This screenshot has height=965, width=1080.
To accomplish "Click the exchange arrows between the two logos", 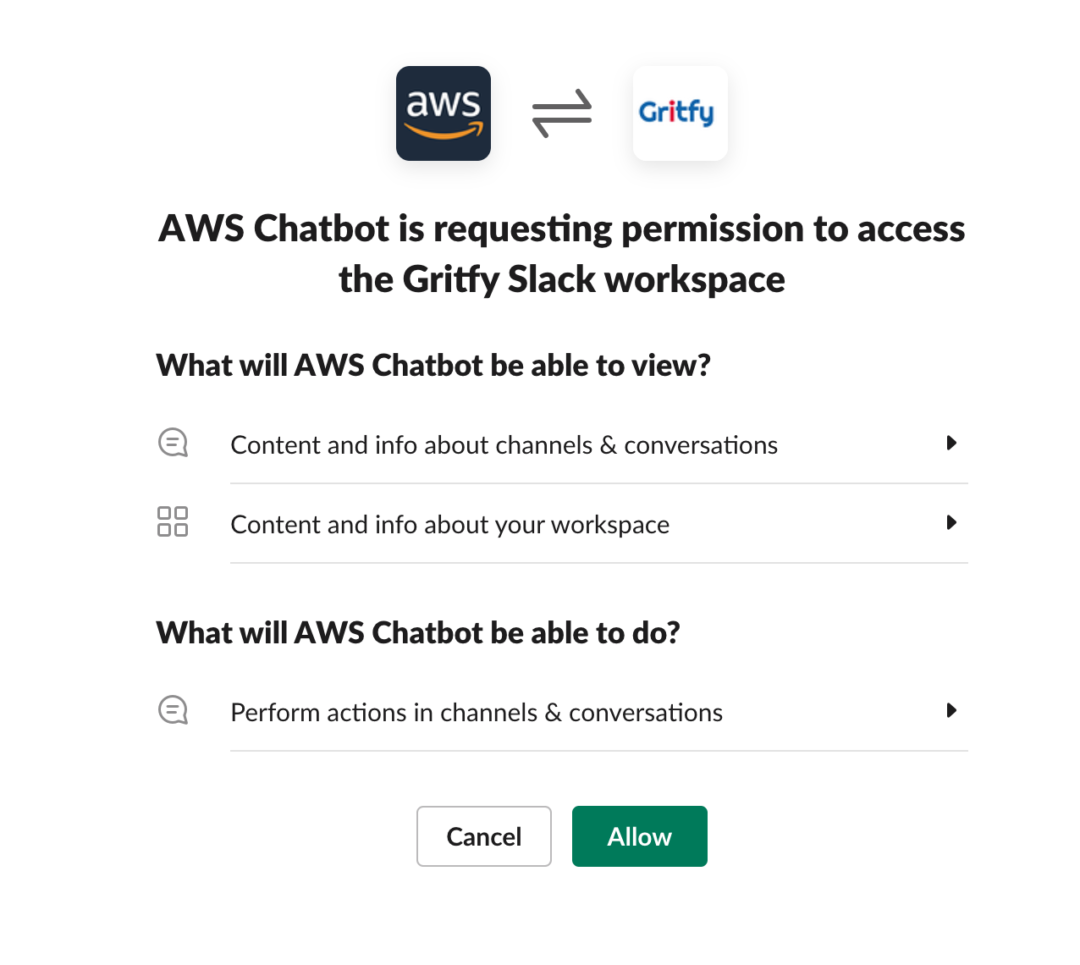I will pyautogui.click(x=561, y=113).
